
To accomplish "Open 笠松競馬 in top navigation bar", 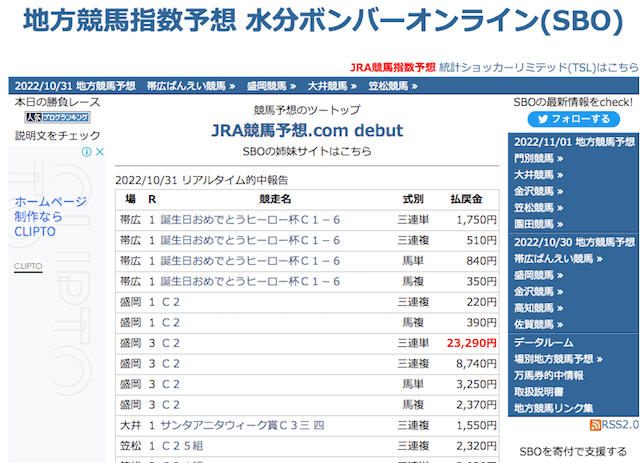I will 393,86.
